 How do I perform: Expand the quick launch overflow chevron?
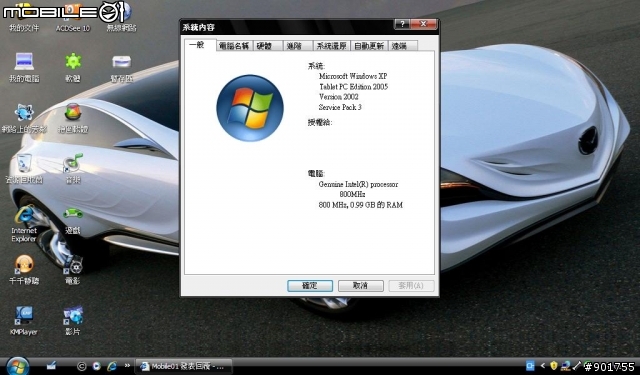click(127, 365)
